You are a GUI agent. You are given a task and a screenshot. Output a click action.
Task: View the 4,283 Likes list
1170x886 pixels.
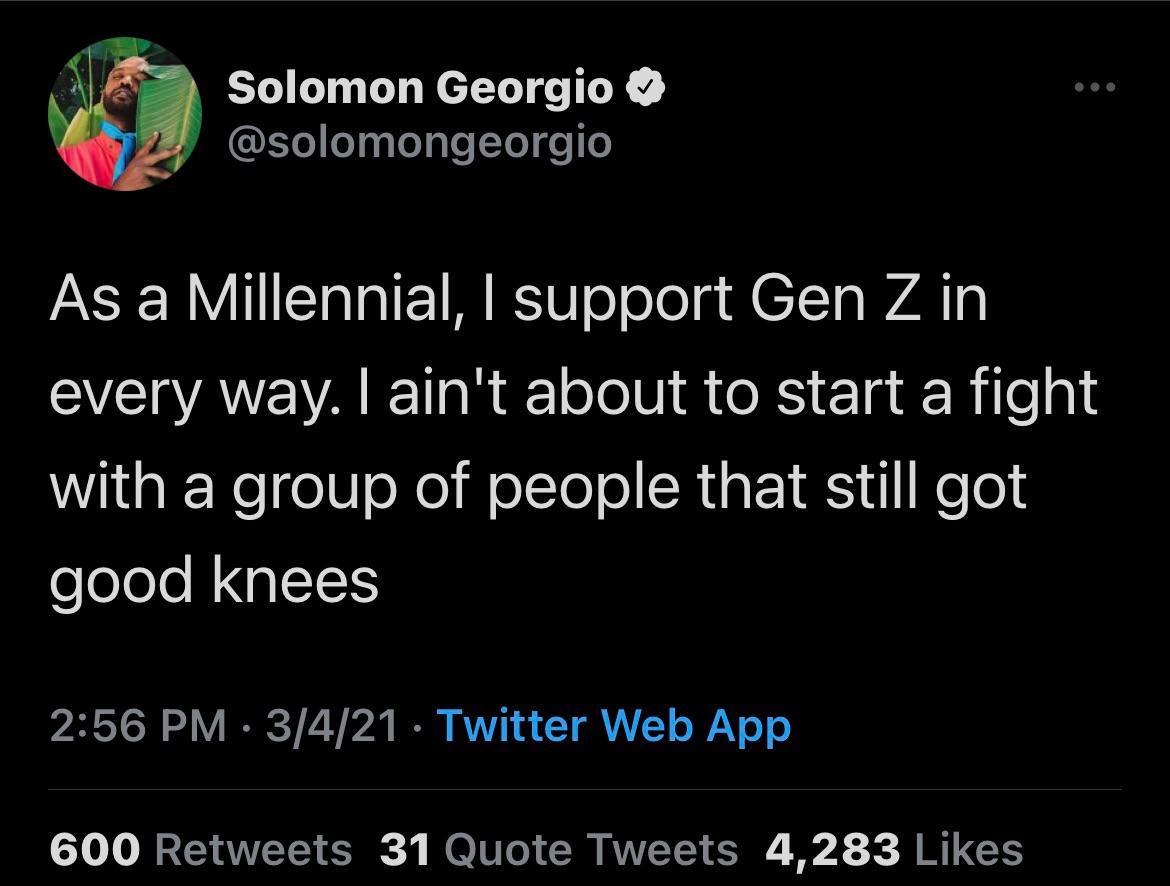coord(899,849)
